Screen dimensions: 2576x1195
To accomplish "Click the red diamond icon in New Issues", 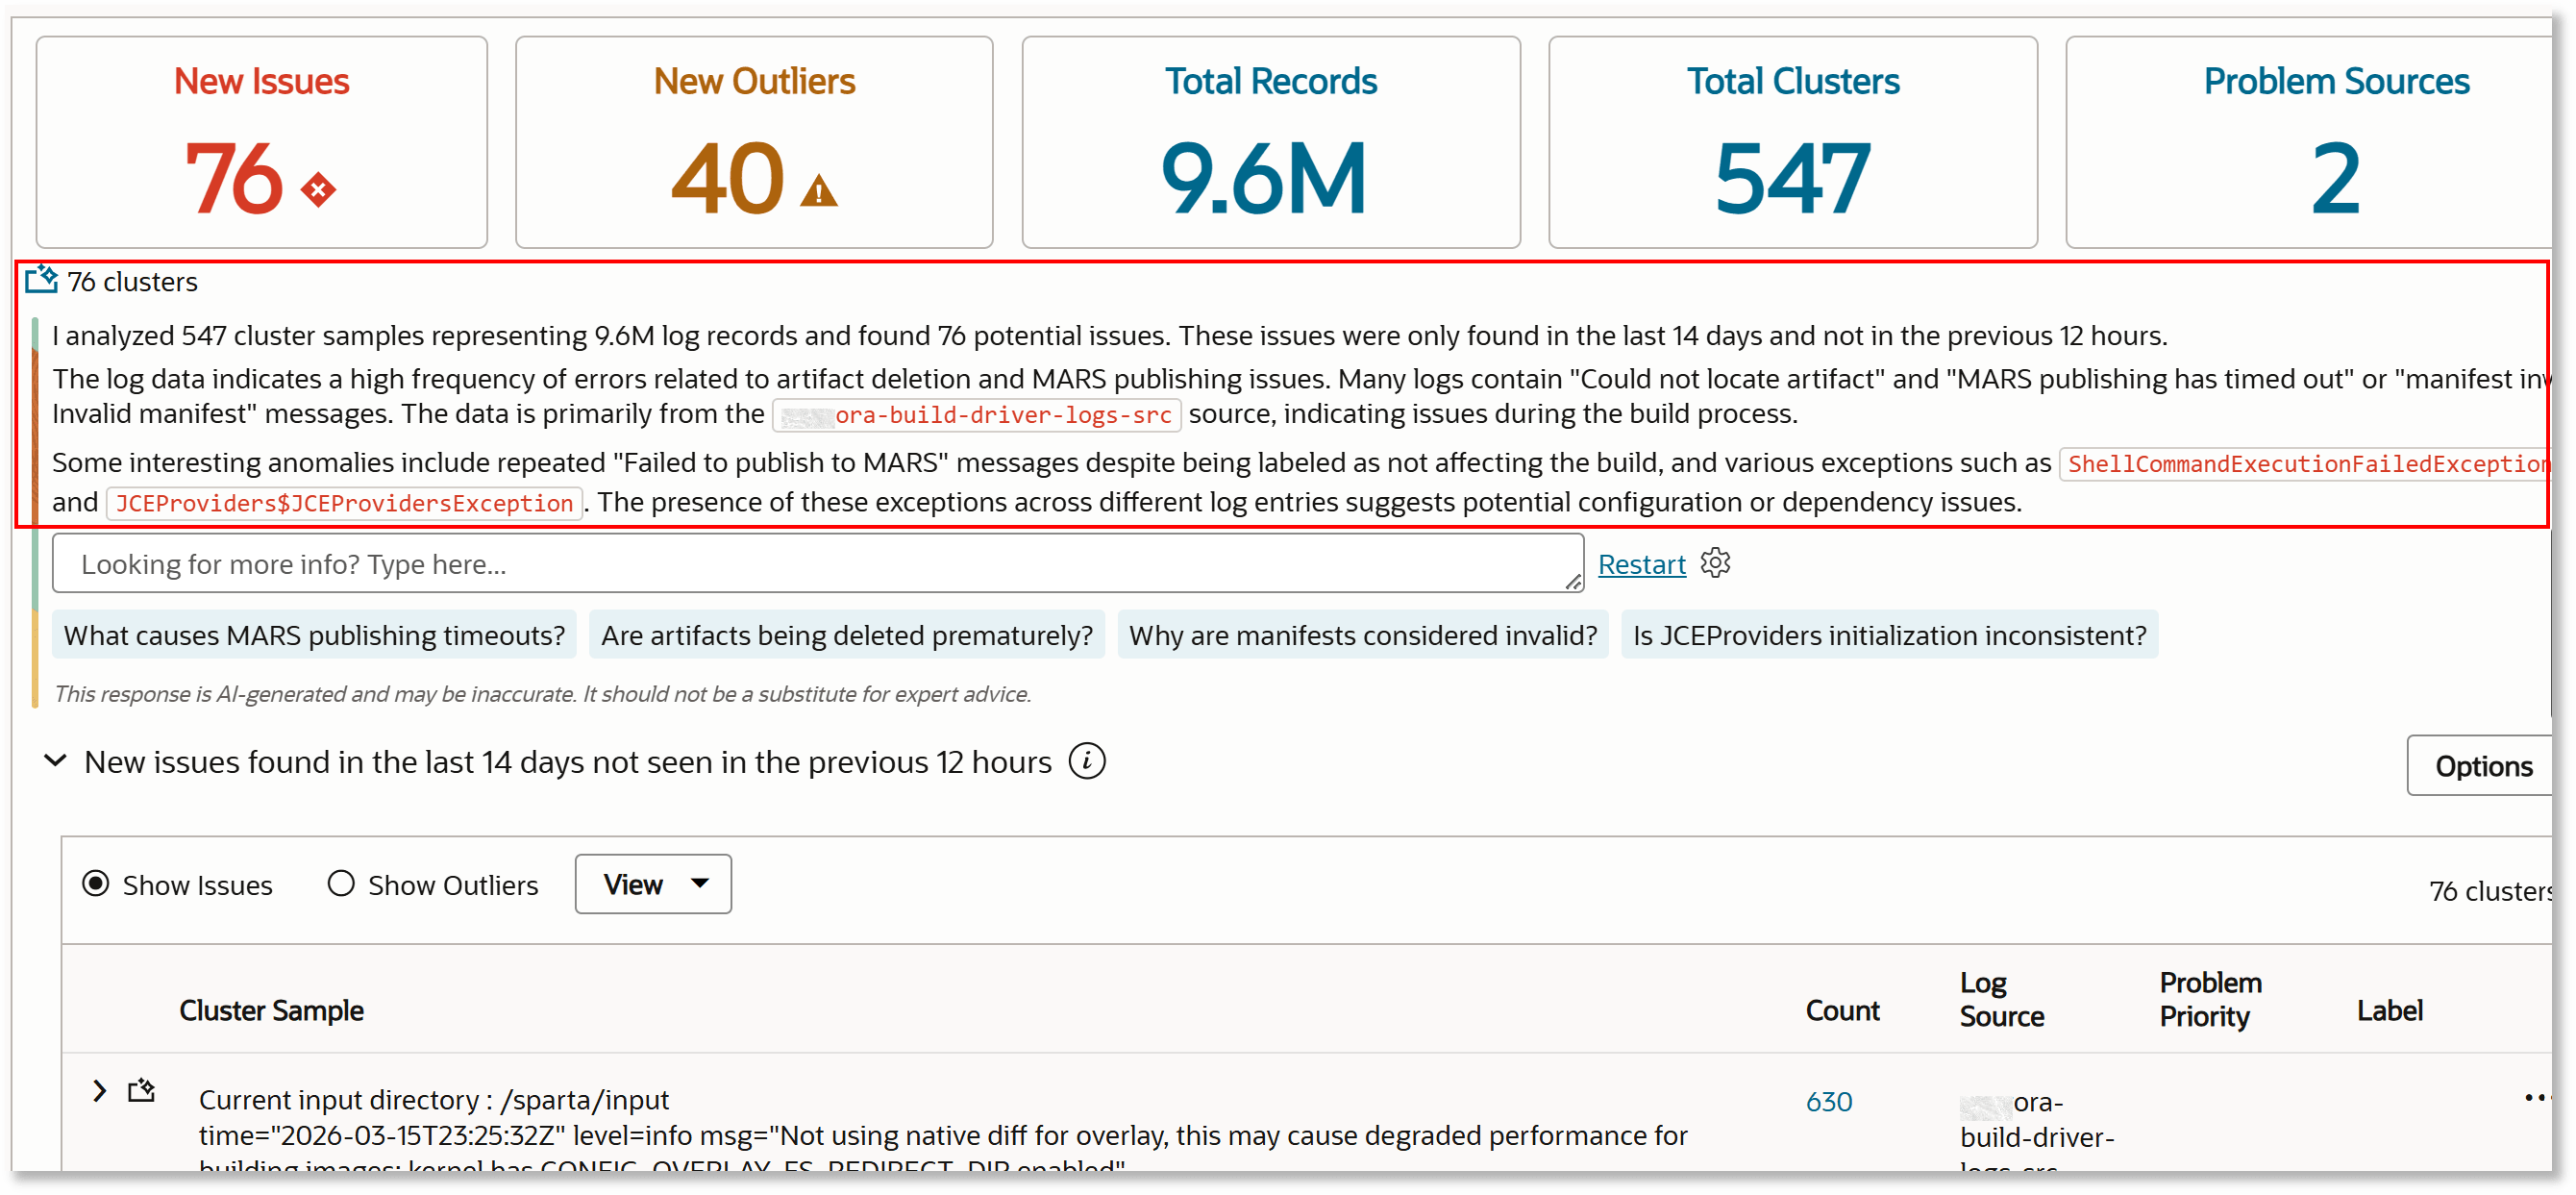I will click(x=318, y=189).
